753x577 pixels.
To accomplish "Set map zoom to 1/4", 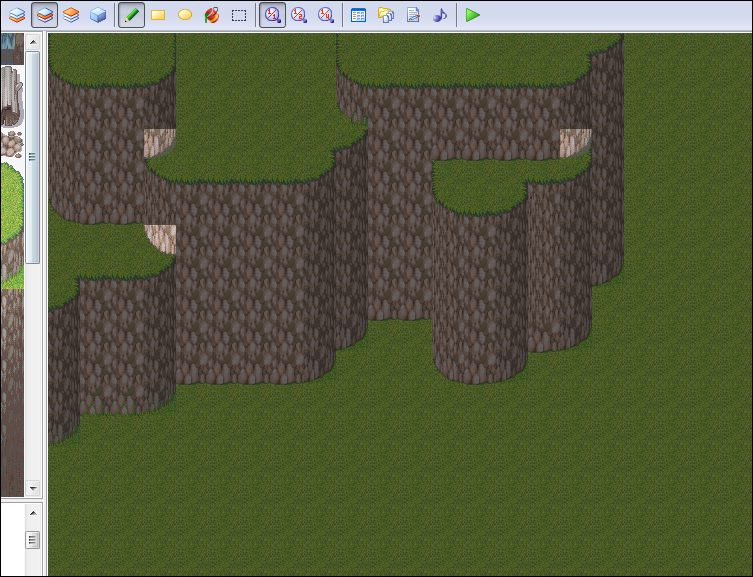I will tap(326, 15).
